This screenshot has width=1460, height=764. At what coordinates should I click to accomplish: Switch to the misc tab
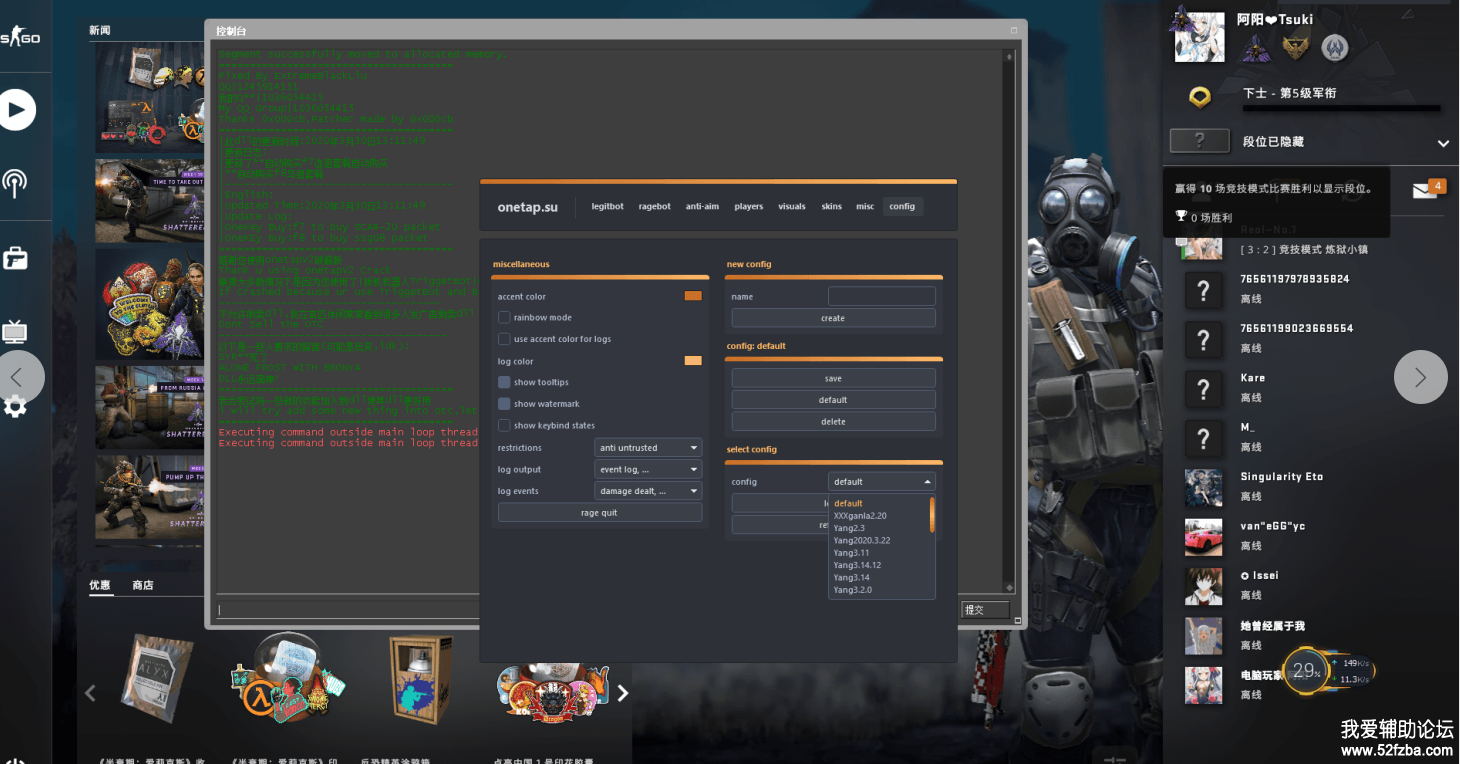click(x=865, y=207)
